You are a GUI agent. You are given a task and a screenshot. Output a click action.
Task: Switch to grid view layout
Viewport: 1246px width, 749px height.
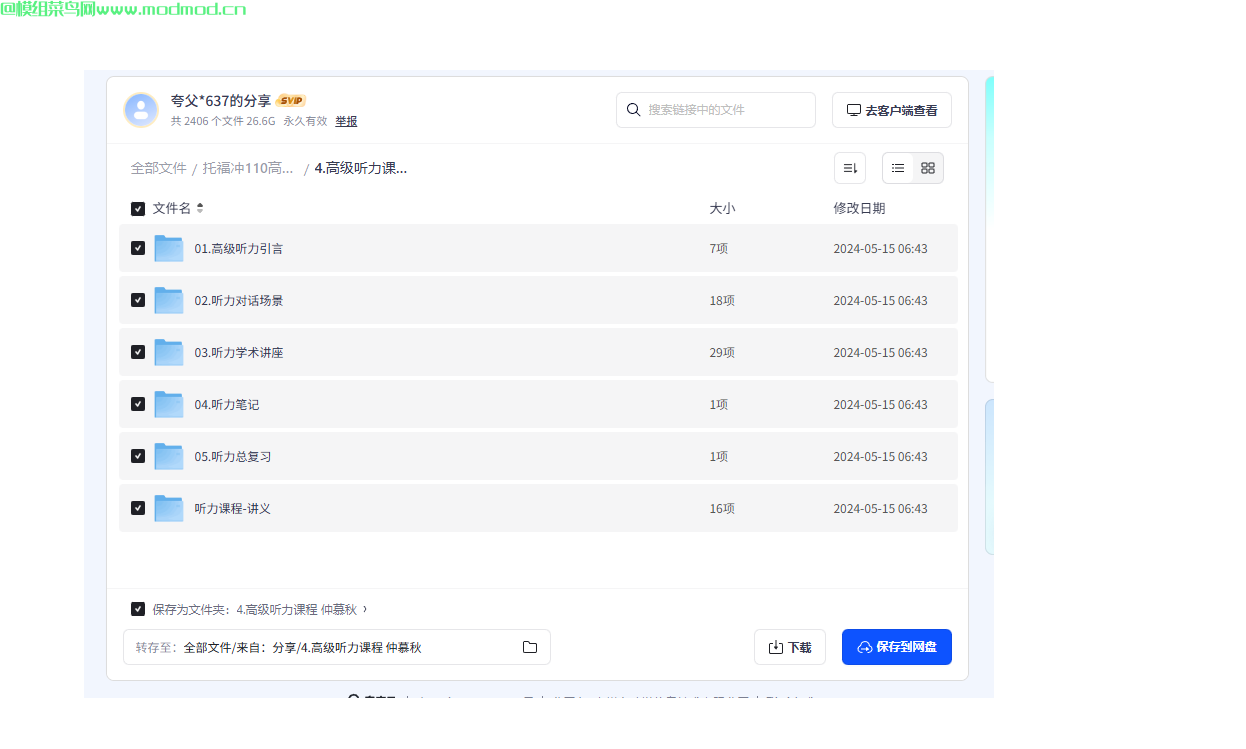(928, 168)
